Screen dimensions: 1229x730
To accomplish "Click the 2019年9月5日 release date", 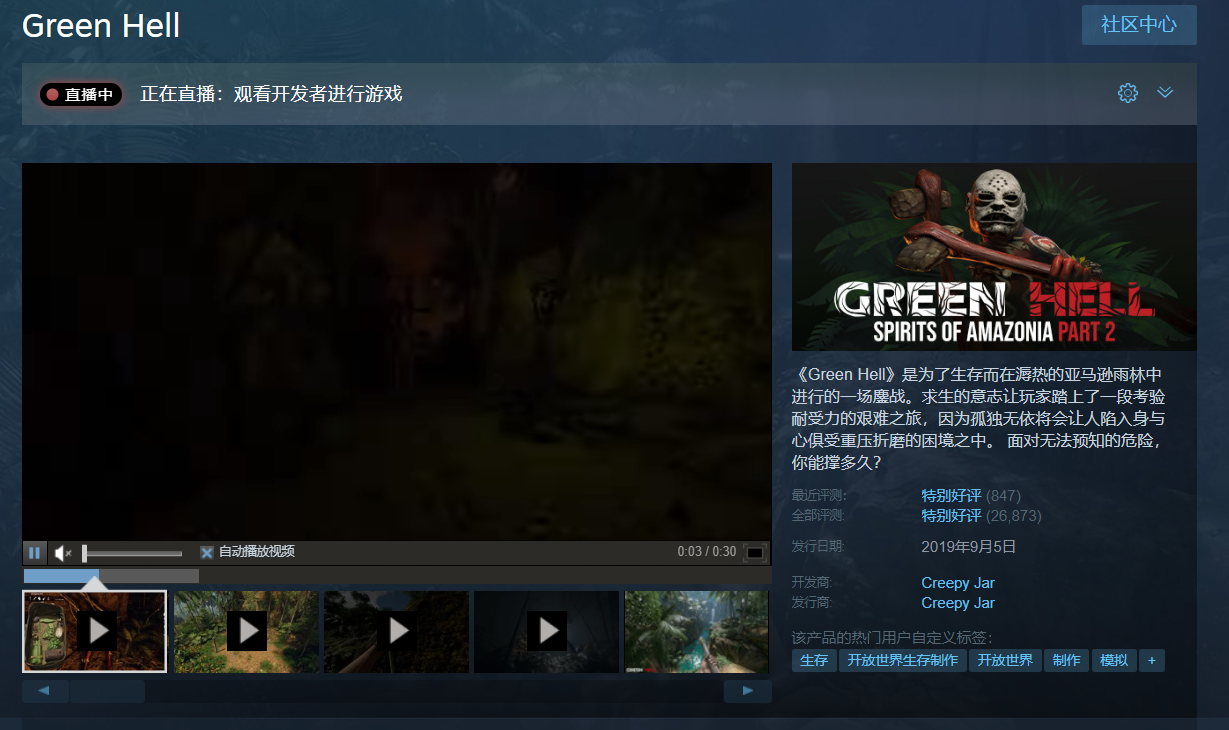I will tap(969, 546).
